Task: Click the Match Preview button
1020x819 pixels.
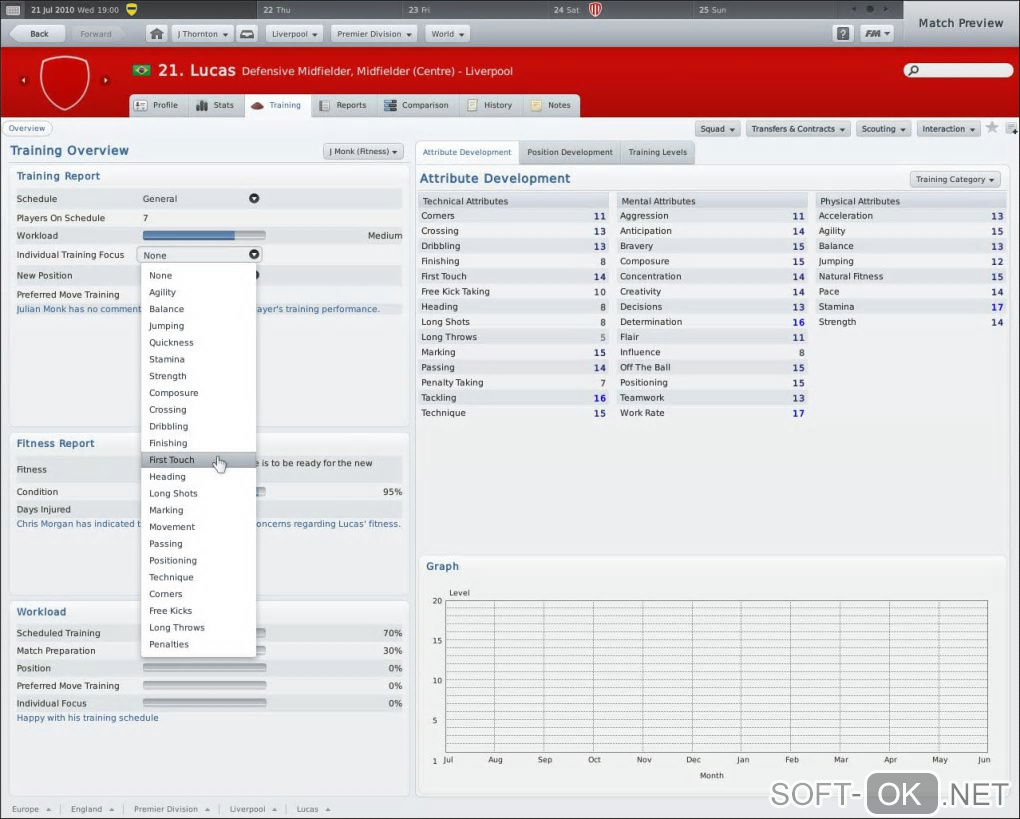Action: [961, 23]
